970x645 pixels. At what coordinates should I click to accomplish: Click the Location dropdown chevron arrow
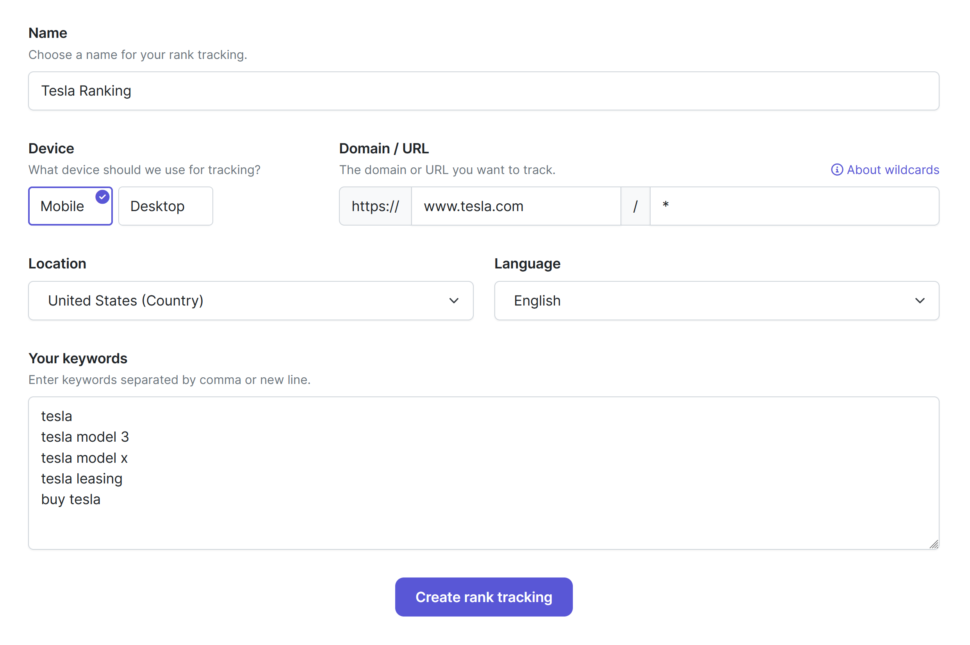453,301
